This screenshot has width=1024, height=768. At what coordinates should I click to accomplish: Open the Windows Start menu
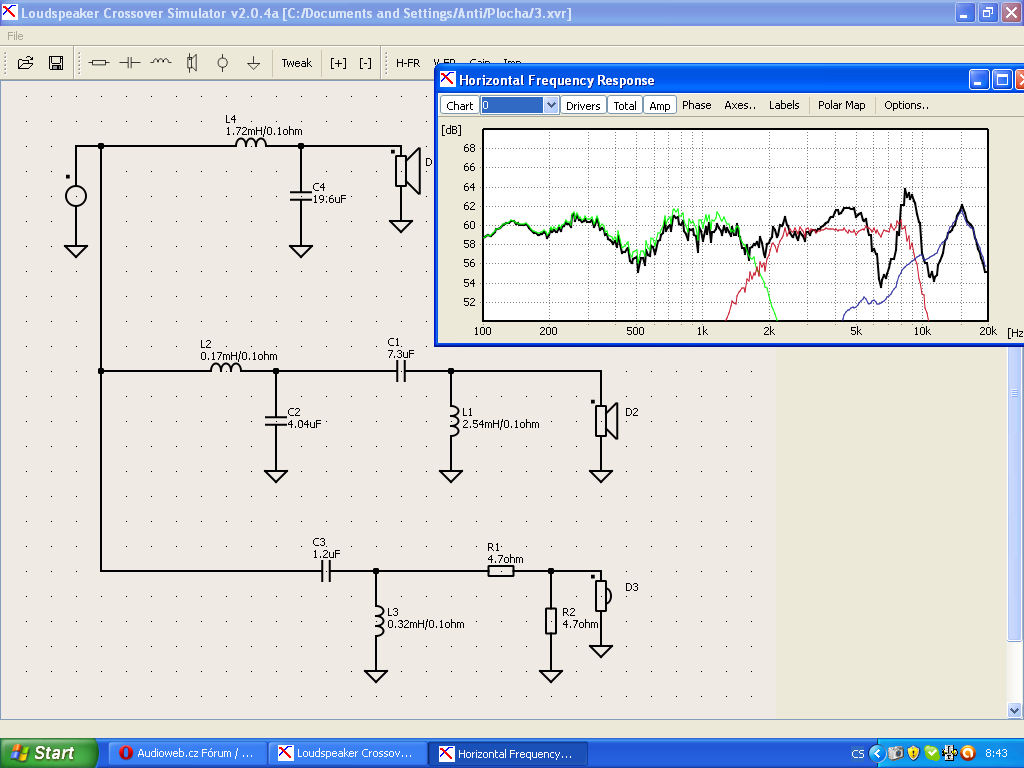tap(48, 753)
